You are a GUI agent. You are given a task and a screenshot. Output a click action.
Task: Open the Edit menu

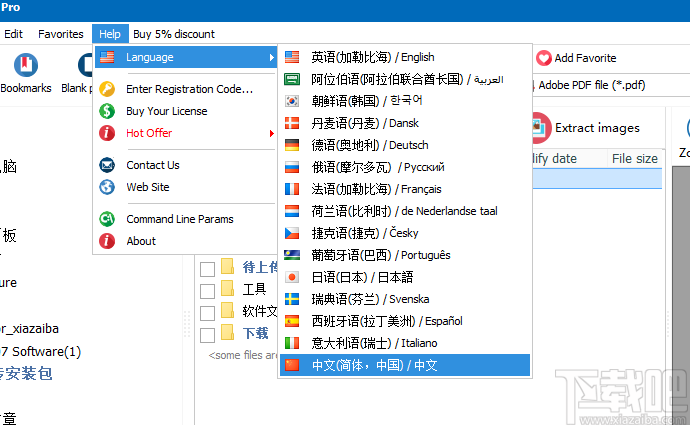click(x=13, y=34)
